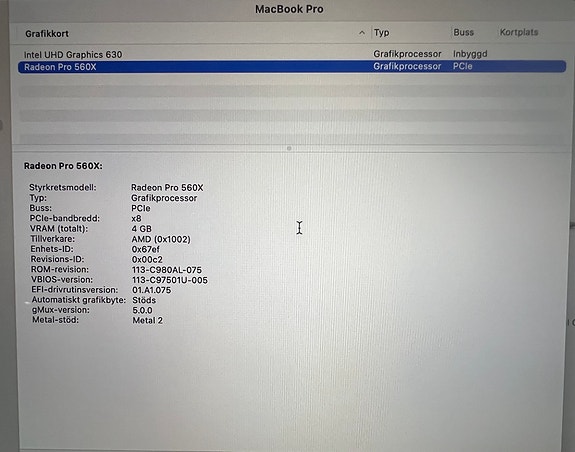Click the Styrkretsmodell value Radeon Pro 560X
This screenshot has width=575, height=452.
[167, 188]
